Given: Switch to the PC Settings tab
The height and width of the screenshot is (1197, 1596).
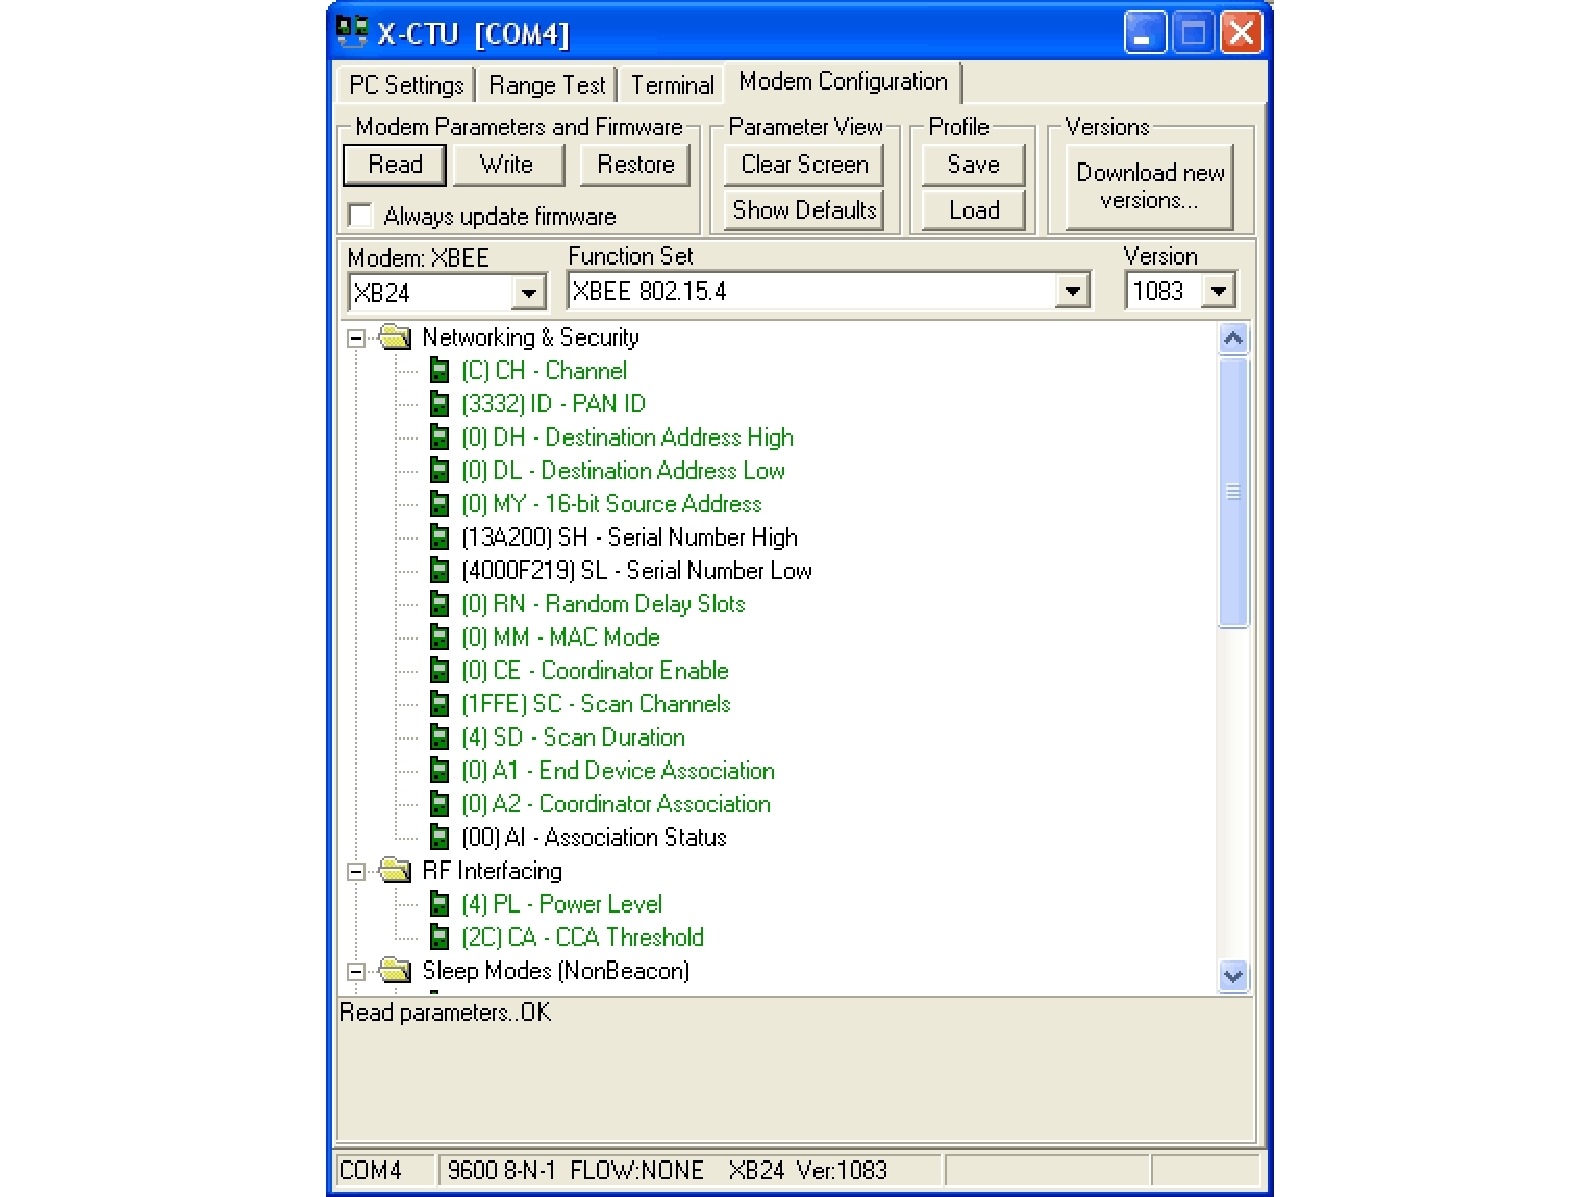Looking at the screenshot, I should [x=406, y=85].
